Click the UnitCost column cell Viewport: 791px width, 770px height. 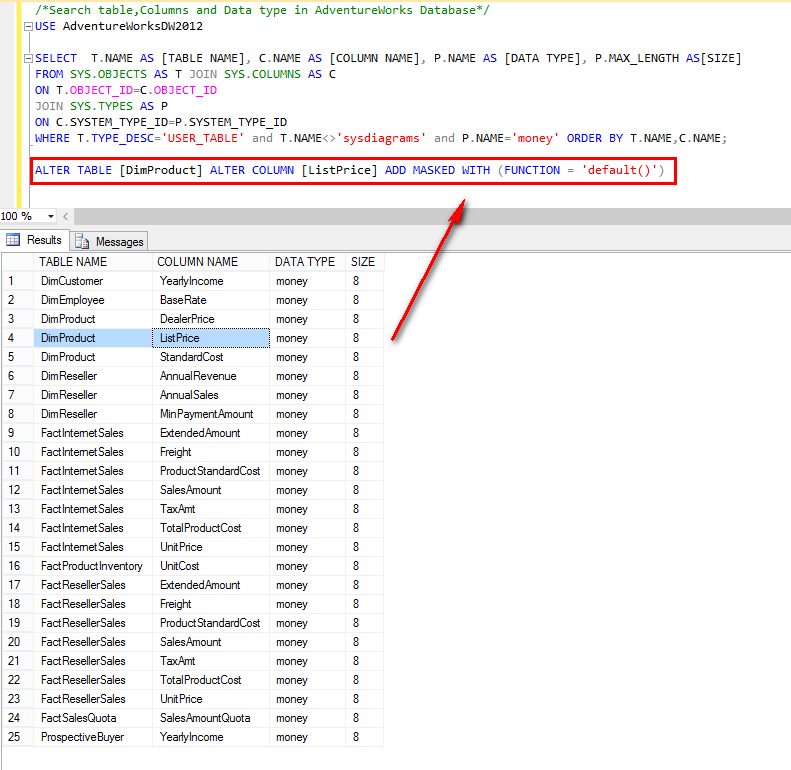[x=211, y=566]
